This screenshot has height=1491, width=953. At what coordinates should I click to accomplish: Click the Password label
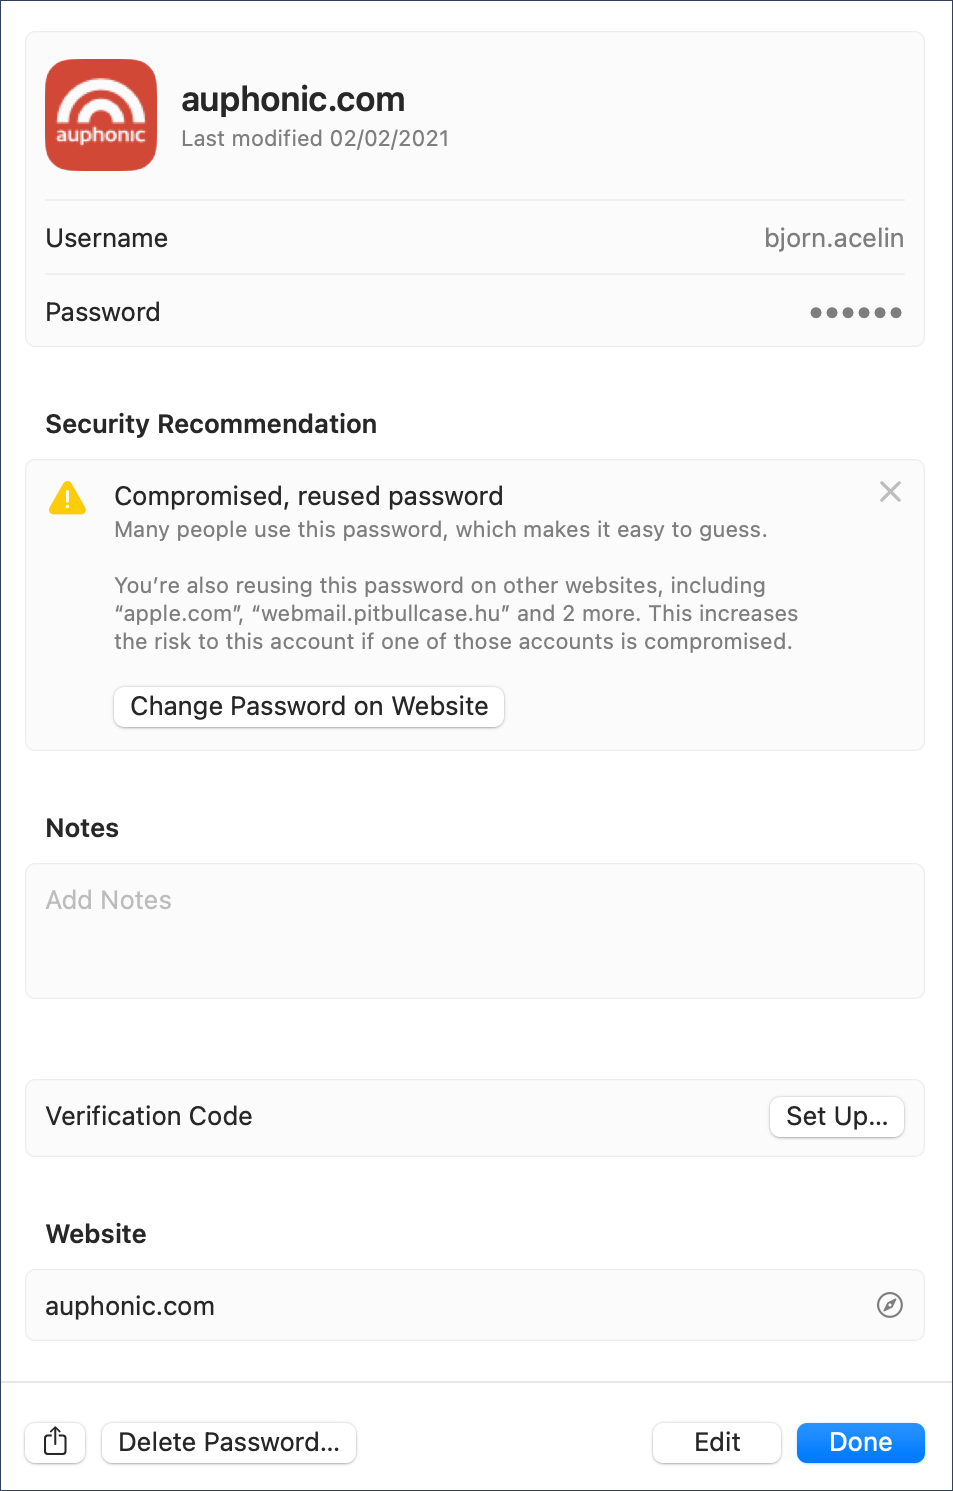(103, 312)
